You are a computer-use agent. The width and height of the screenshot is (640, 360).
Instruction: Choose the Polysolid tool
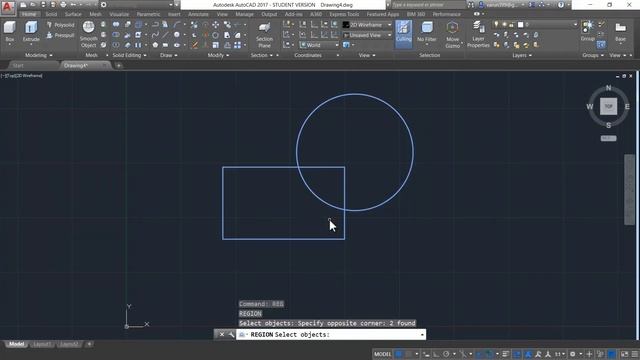point(60,25)
